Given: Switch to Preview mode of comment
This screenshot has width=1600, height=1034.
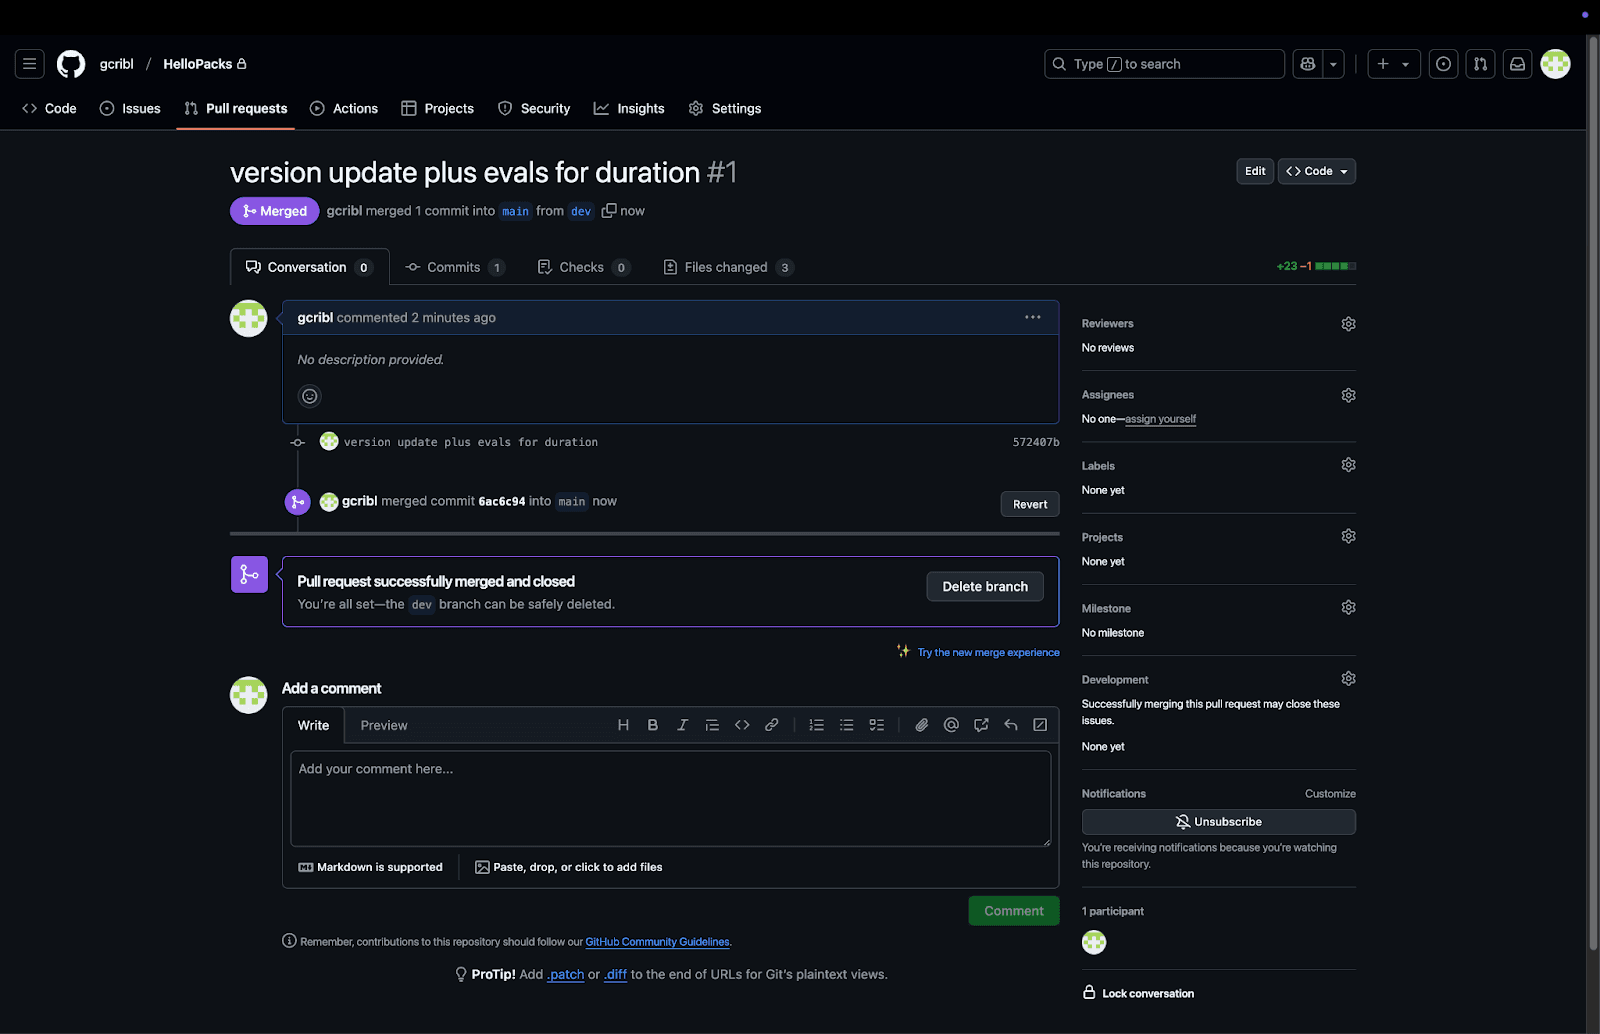Looking at the screenshot, I should point(384,726).
